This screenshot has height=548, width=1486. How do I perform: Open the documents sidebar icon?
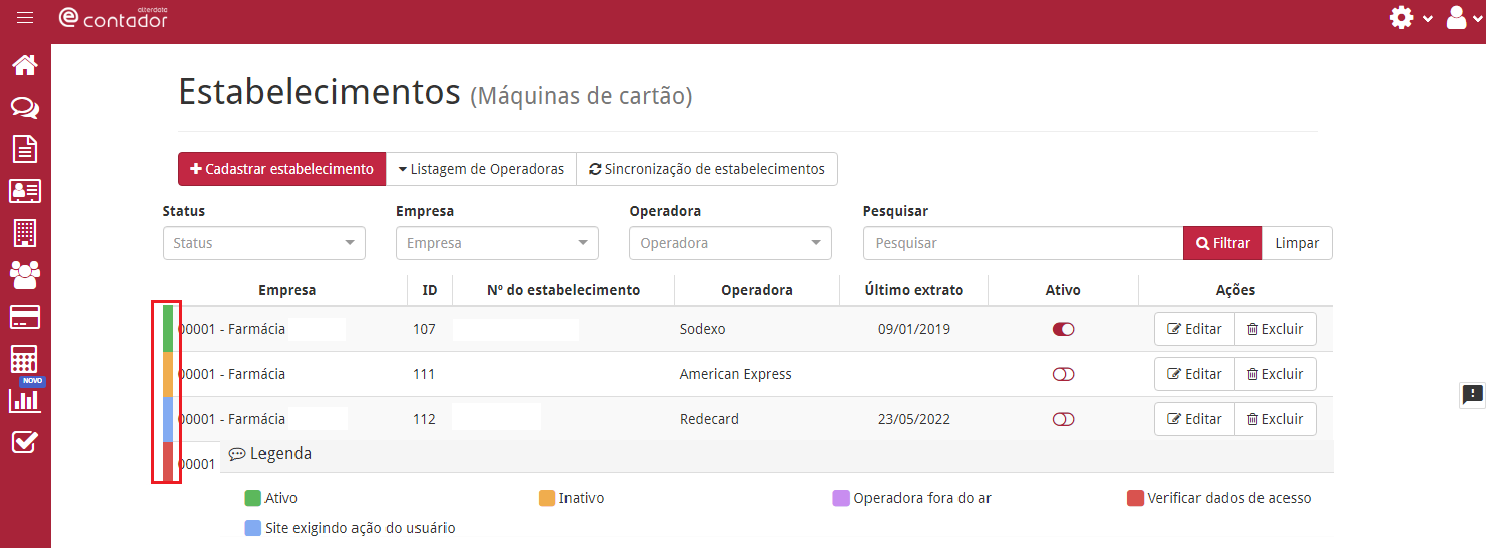pyautogui.click(x=25, y=149)
